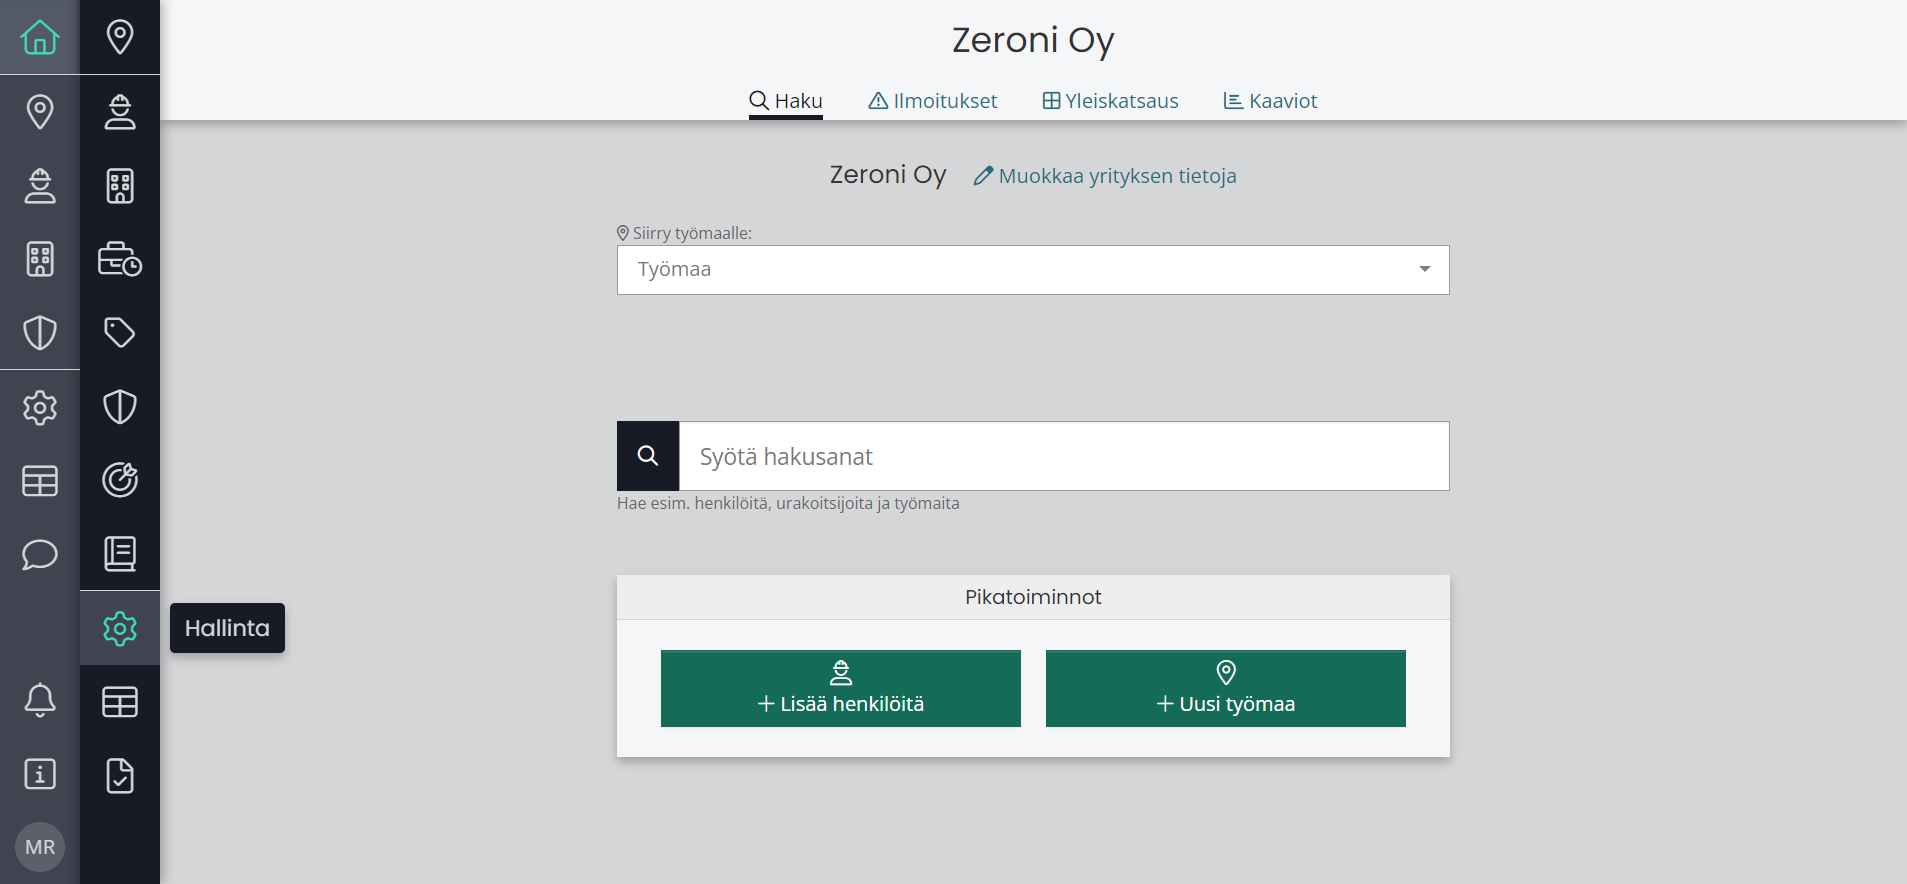Click the gear icon in the gray sidebar
This screenshot has height=884, width=1907.
(40, 407)
